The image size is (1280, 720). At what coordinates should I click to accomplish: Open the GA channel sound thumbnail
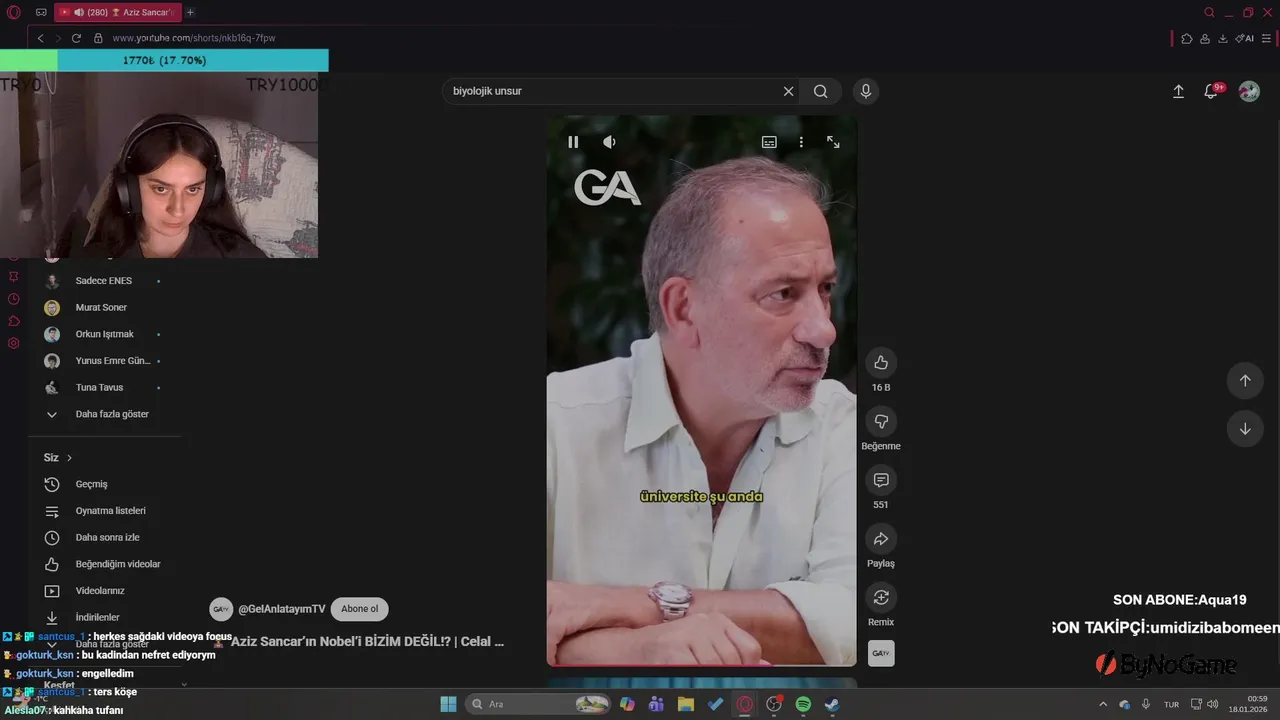tap(881, 653)
